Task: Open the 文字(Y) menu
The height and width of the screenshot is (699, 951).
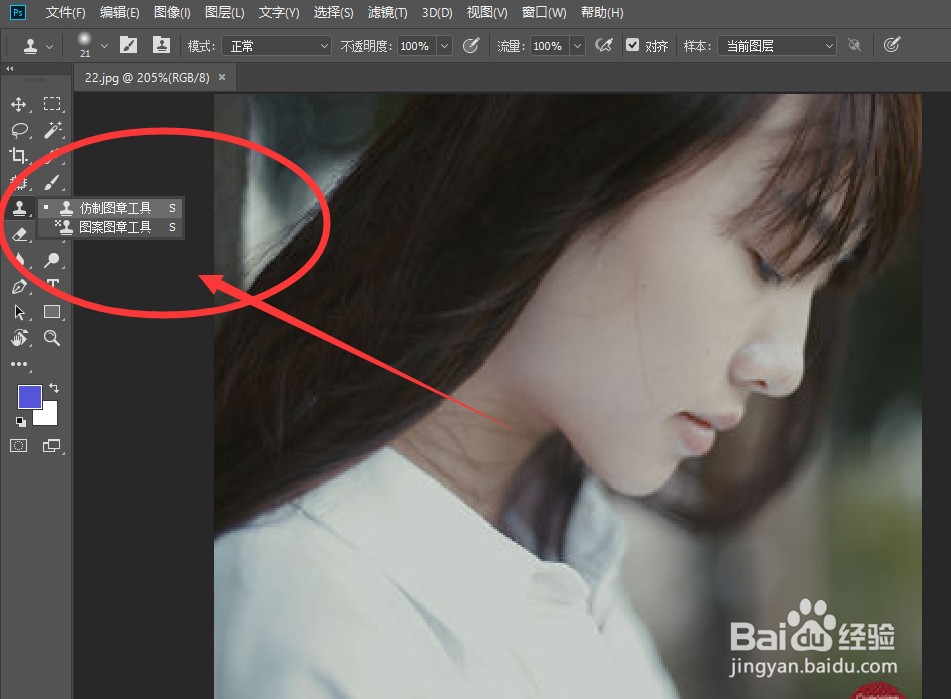Action: tap(279, 13)
